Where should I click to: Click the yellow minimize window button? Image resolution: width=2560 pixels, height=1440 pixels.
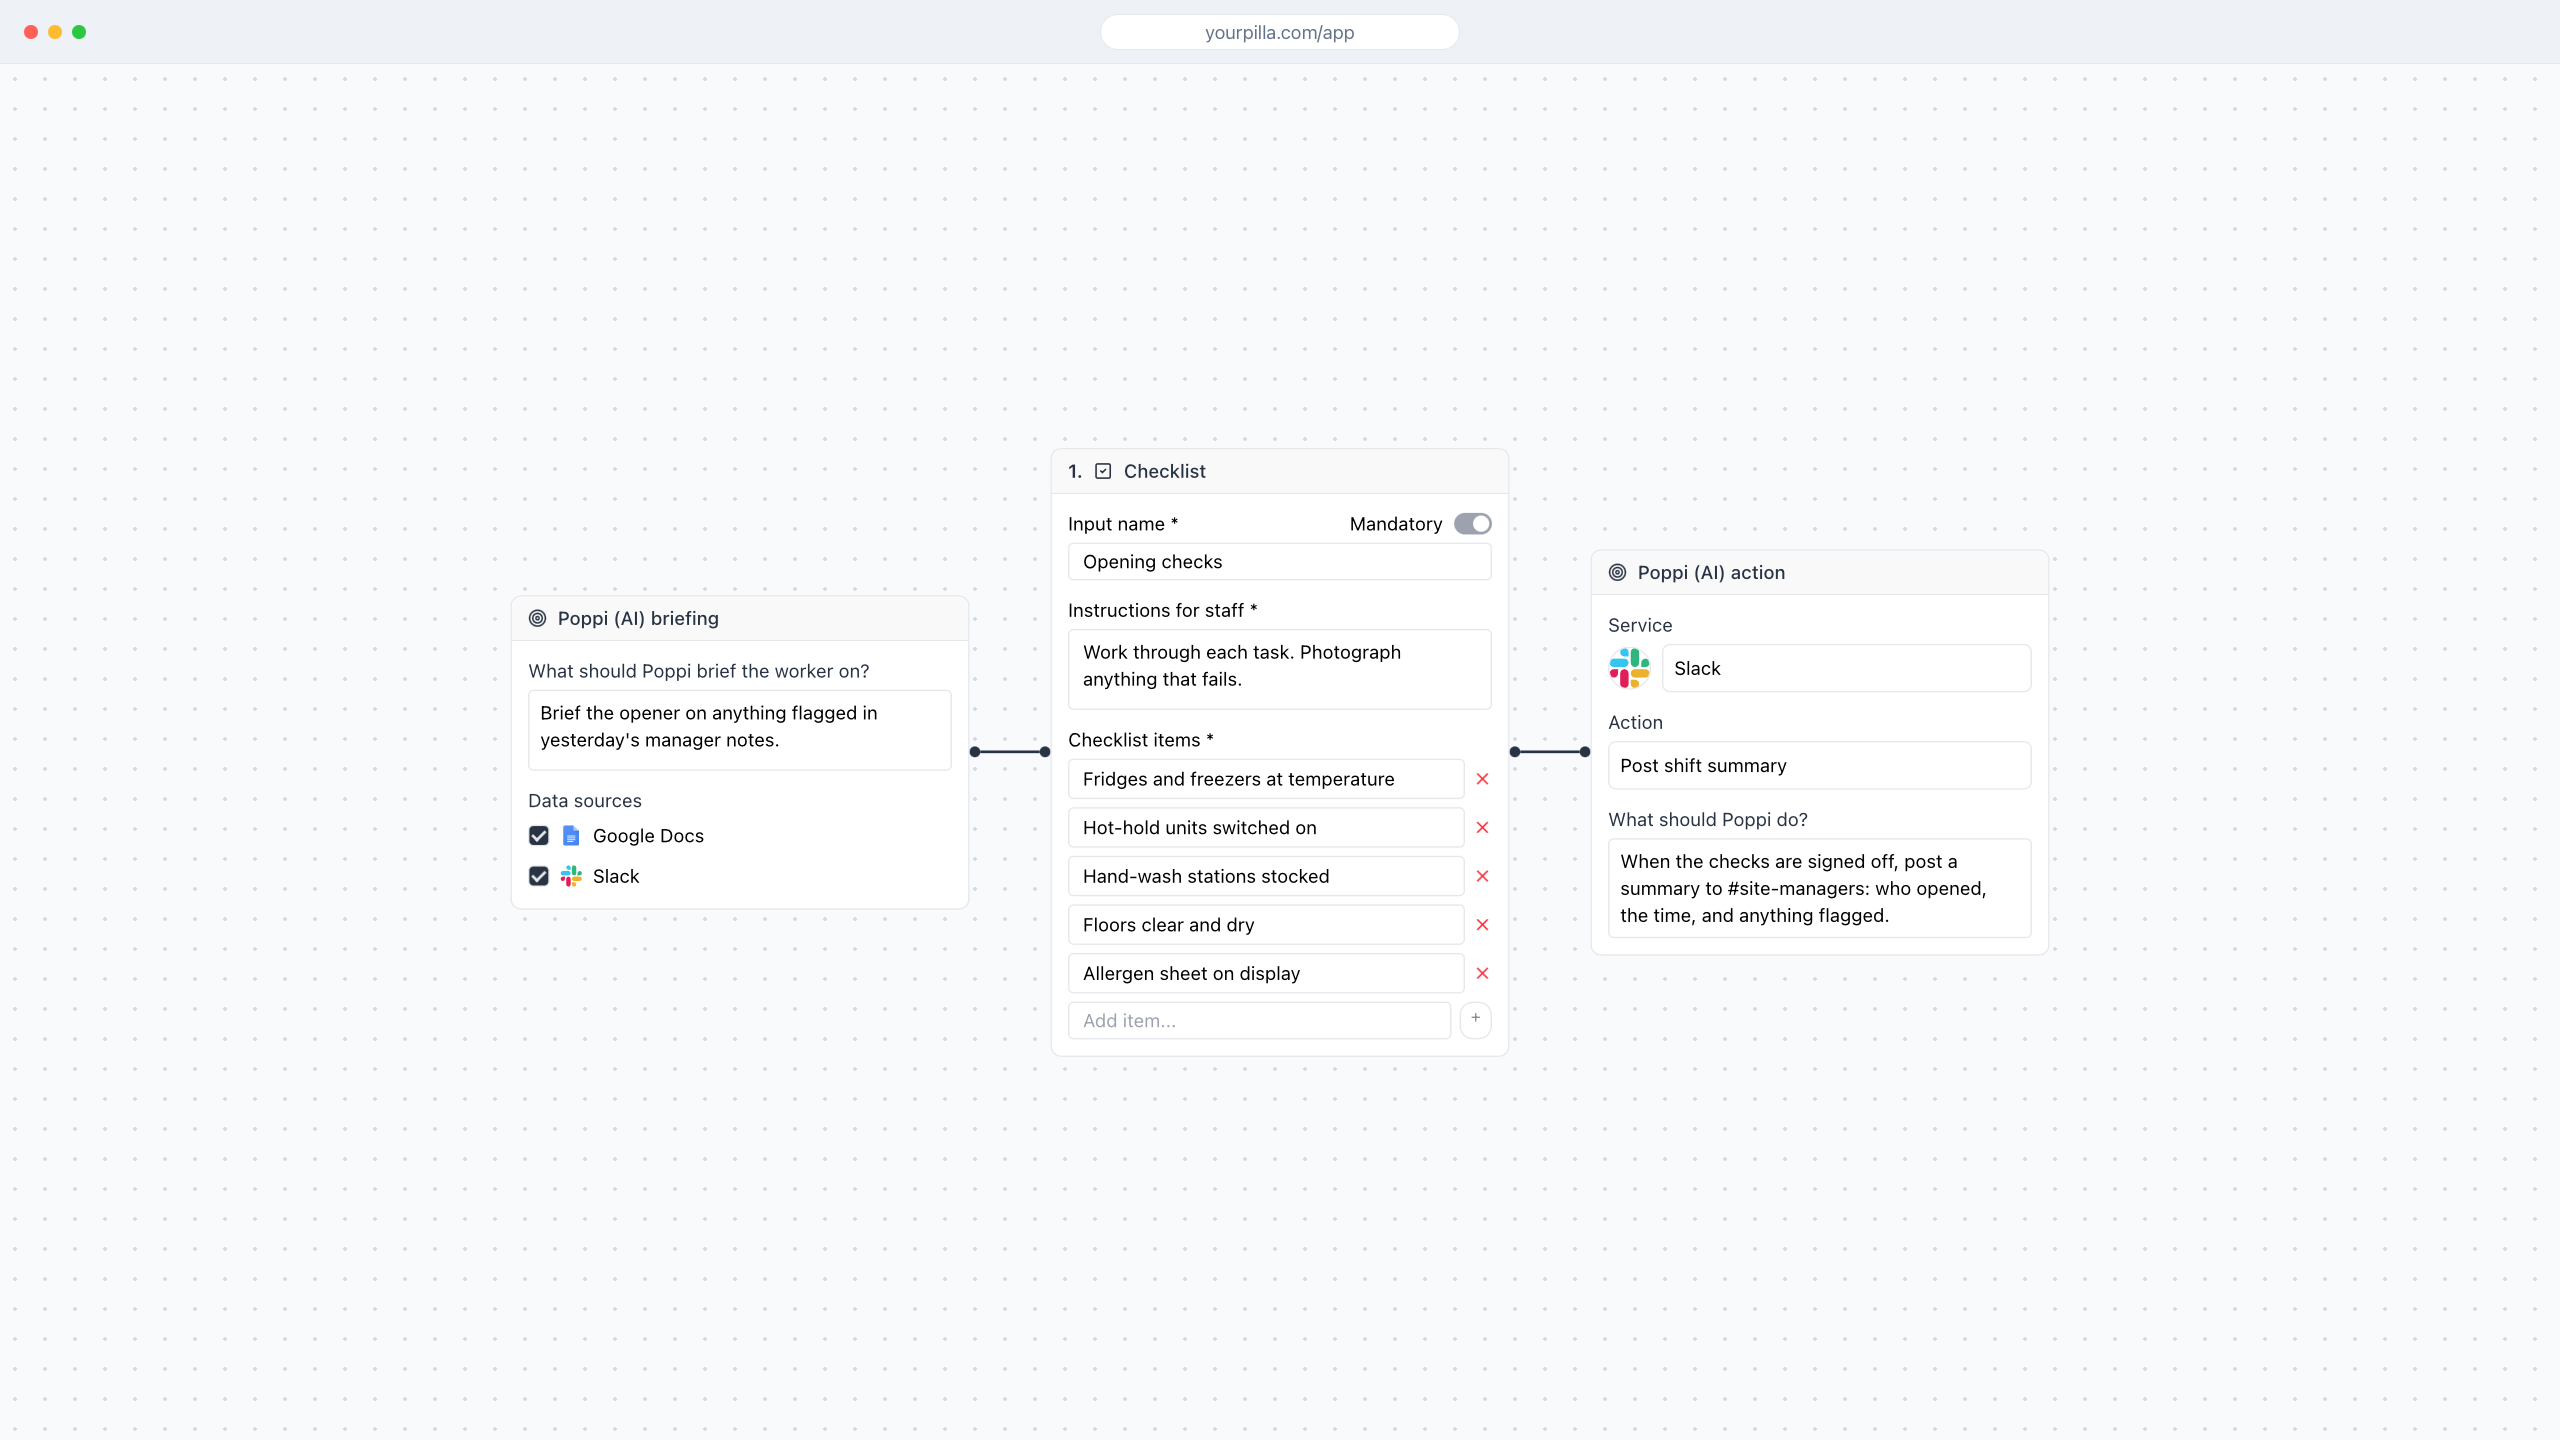coord(55,32)
